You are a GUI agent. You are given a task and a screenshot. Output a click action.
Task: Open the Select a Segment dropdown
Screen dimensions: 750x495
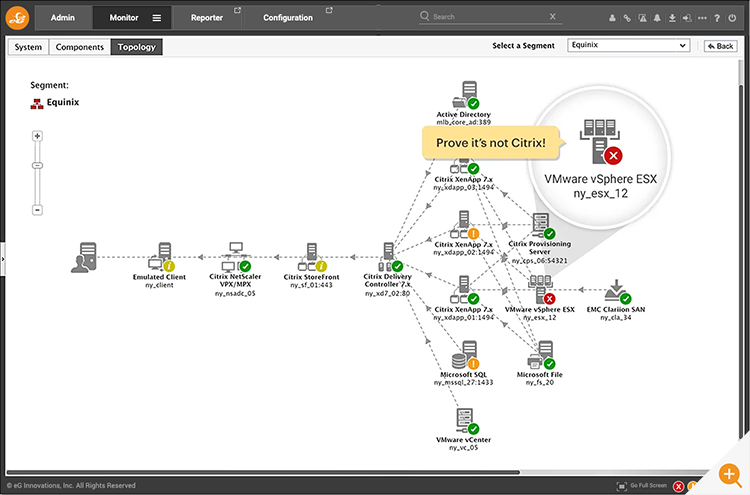coord(629,45)
